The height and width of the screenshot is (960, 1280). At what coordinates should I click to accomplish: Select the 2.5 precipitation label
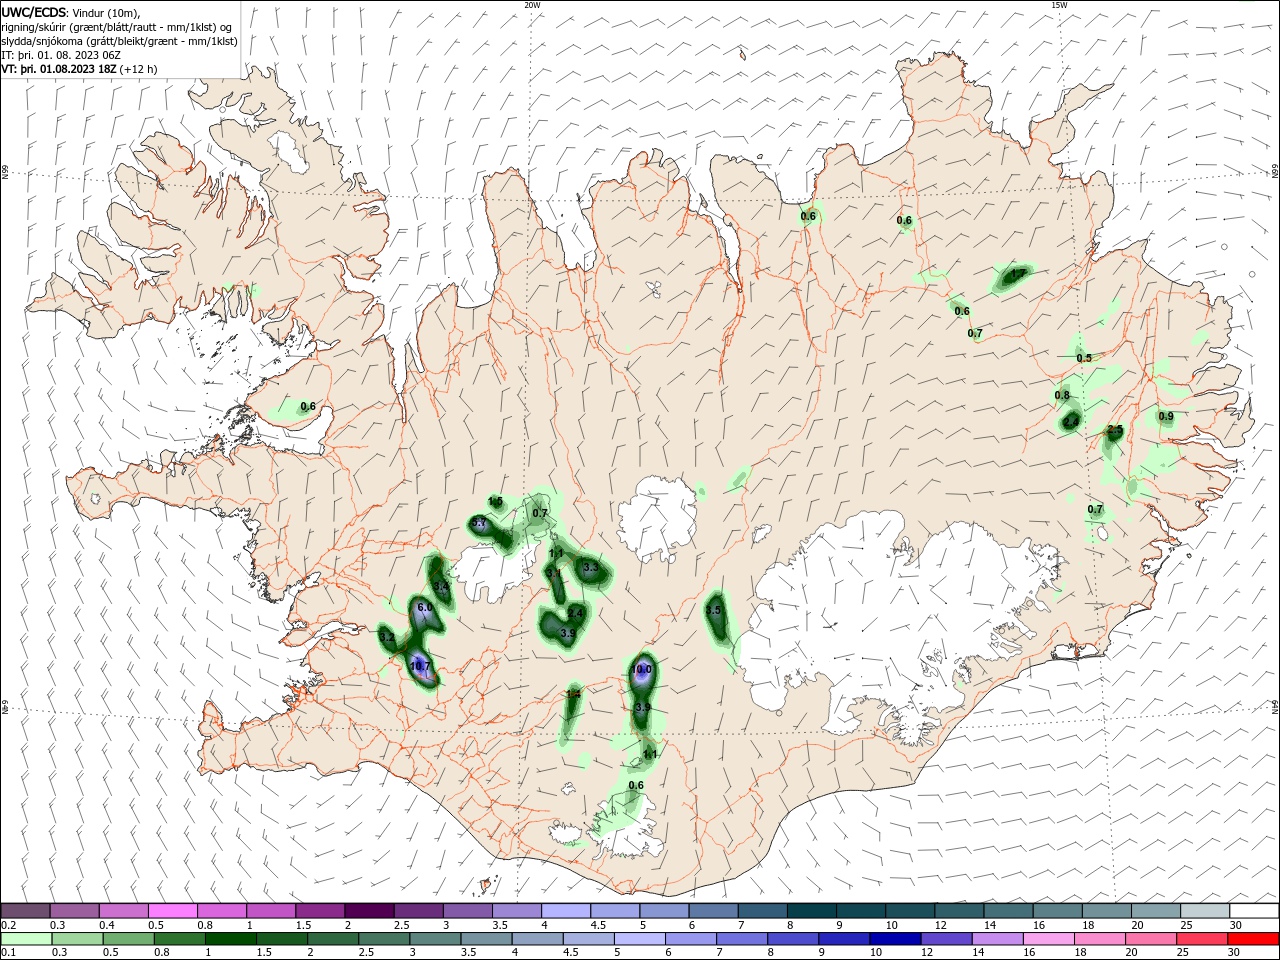coord(1115,430)
